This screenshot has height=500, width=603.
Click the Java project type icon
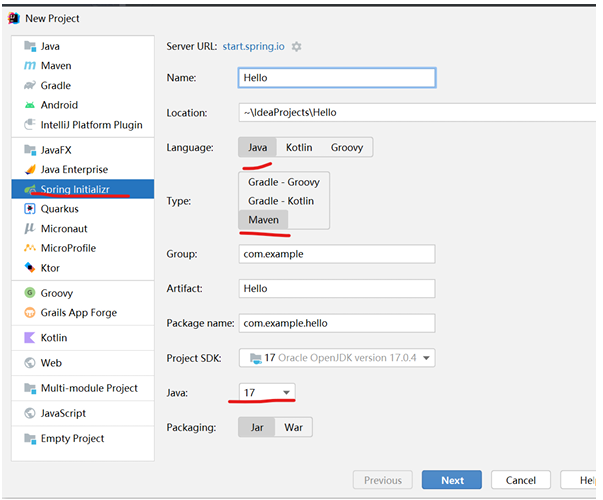(x=30, y=46)
